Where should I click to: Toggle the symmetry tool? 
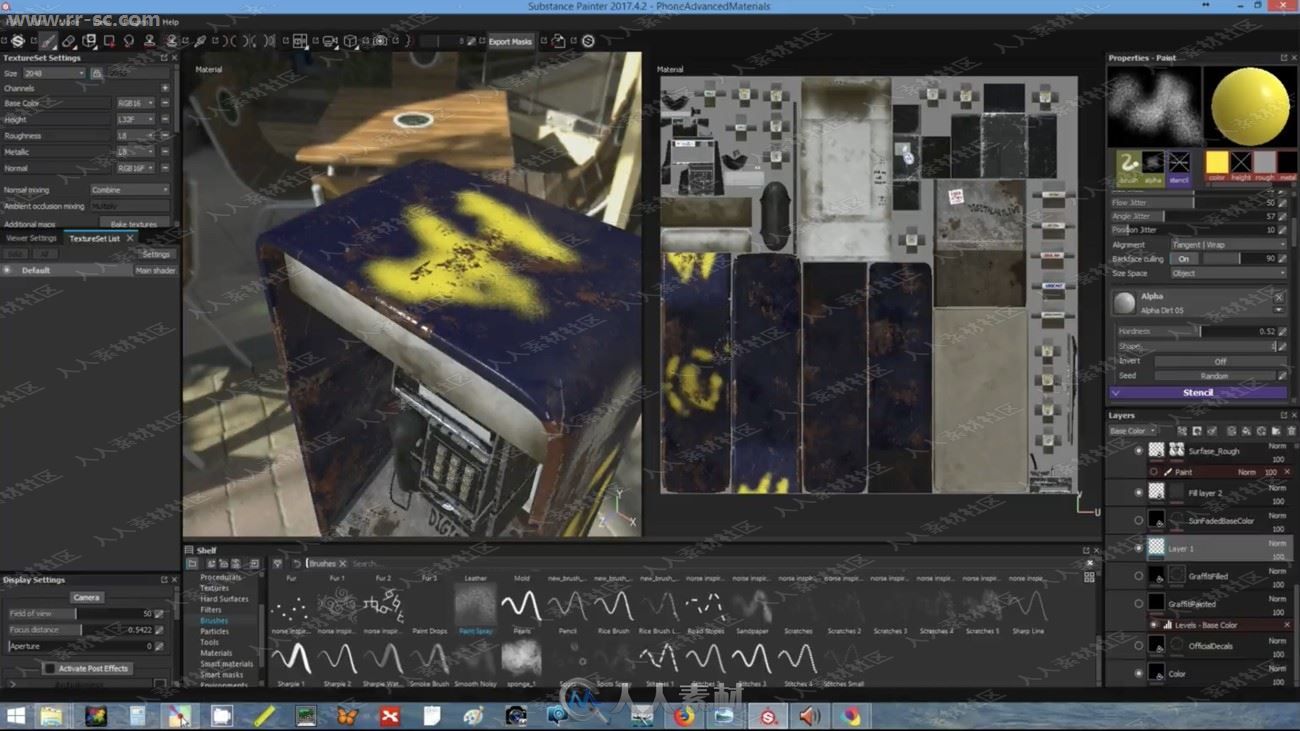click(229, 41)
